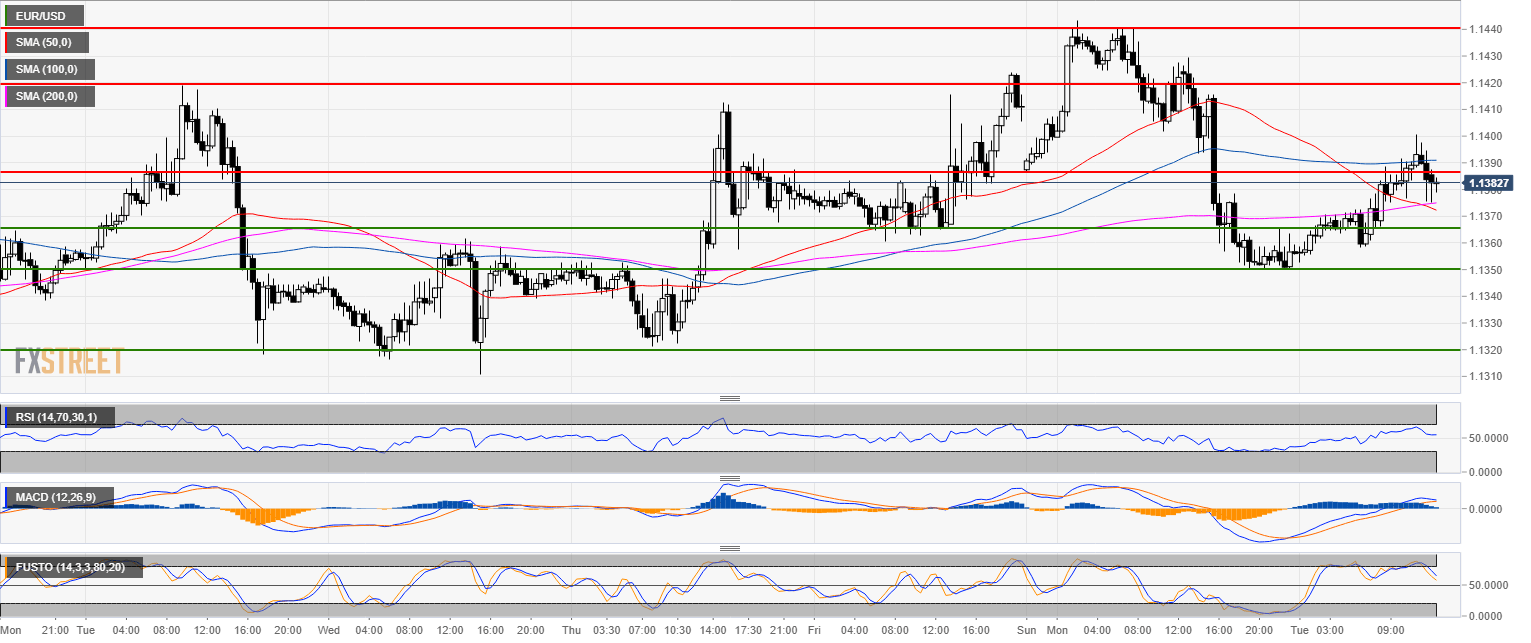Click the Fri label on the time axis

click(814, 631)
